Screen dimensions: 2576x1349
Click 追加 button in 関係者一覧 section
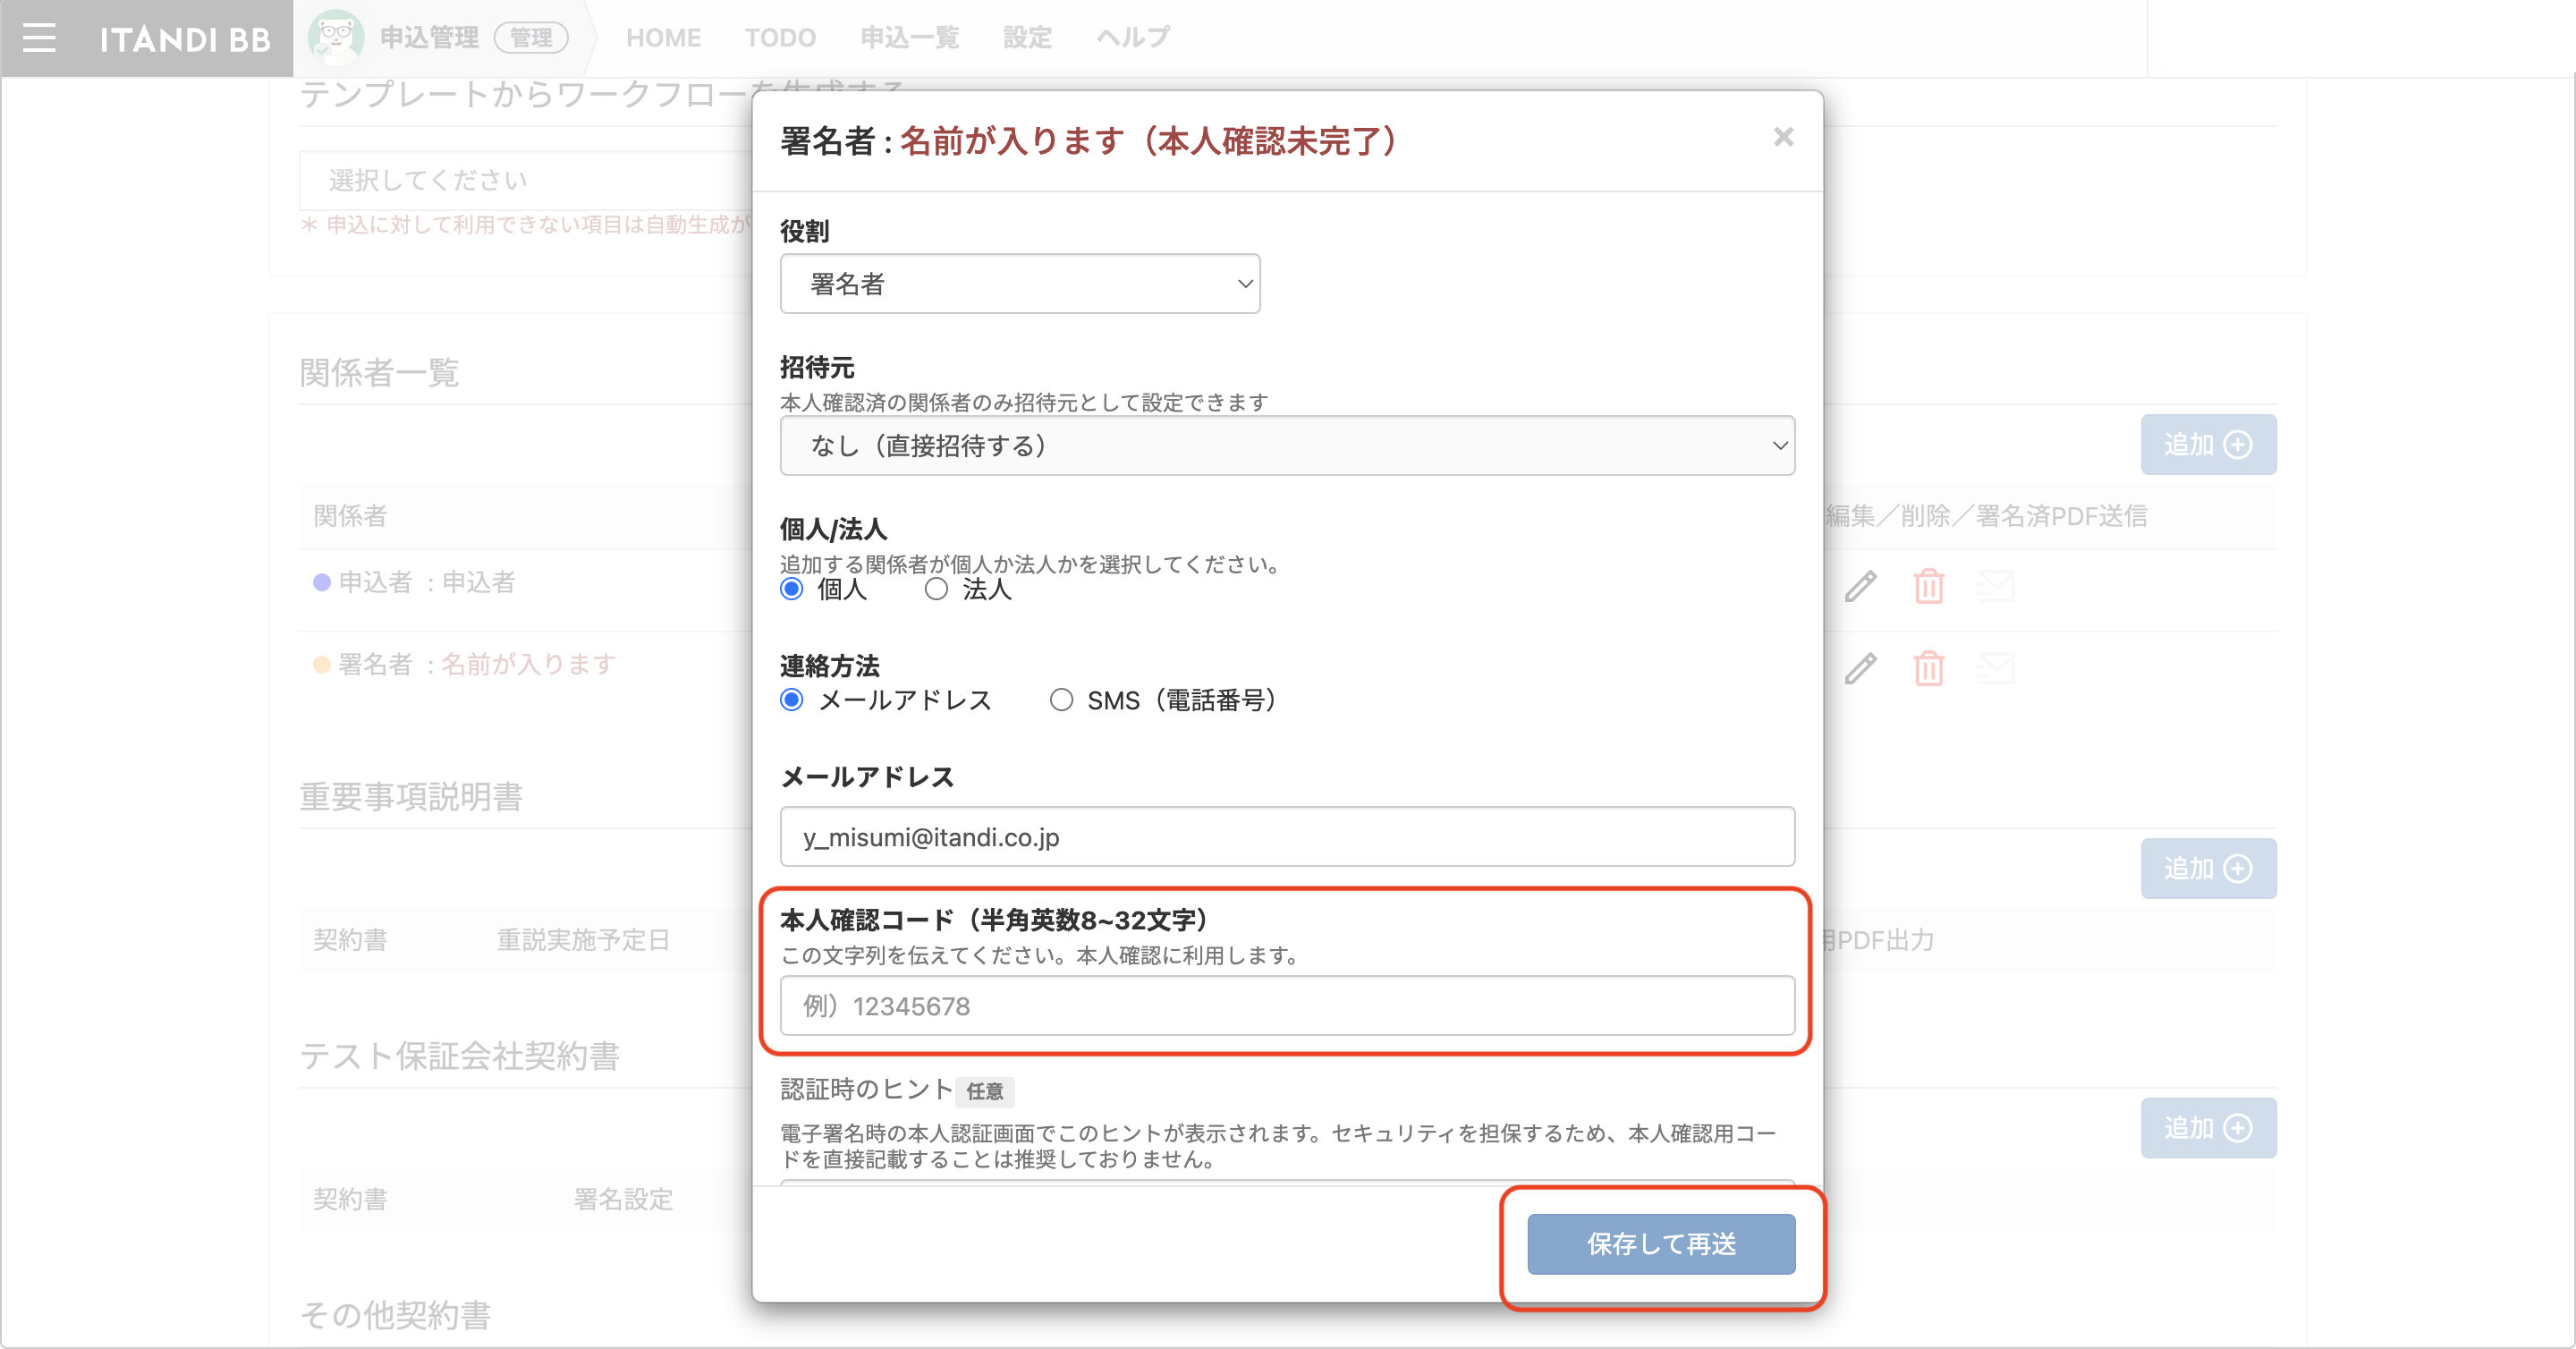point(2208,445)
